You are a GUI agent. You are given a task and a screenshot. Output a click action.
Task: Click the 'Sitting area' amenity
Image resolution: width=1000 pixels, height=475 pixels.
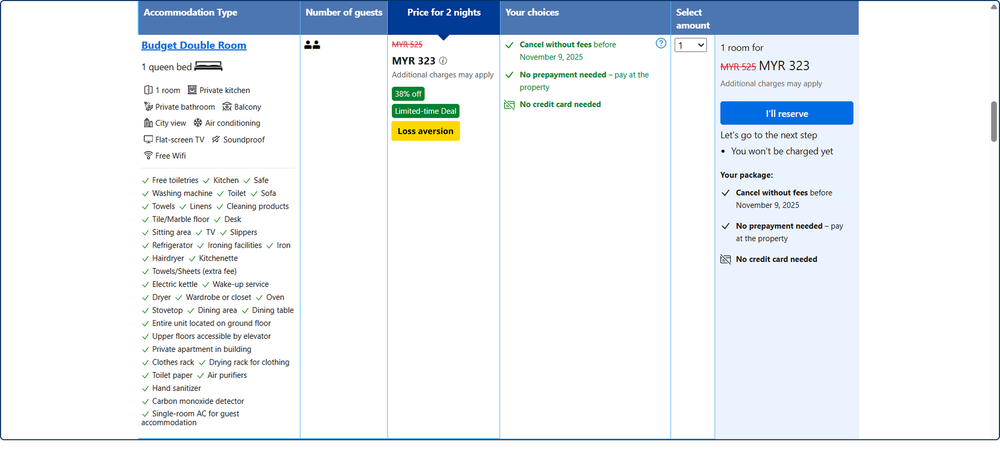coord(172,233)
